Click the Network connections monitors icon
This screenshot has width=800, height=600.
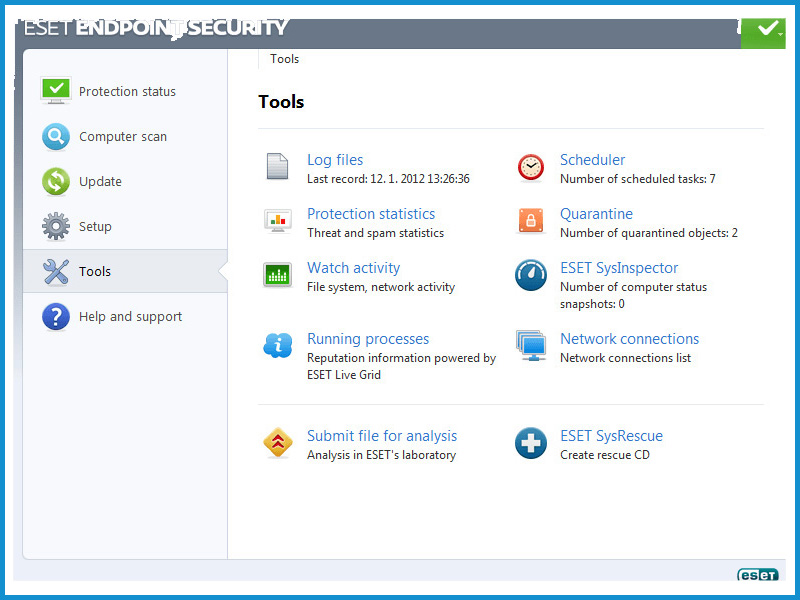pos(531,345)
